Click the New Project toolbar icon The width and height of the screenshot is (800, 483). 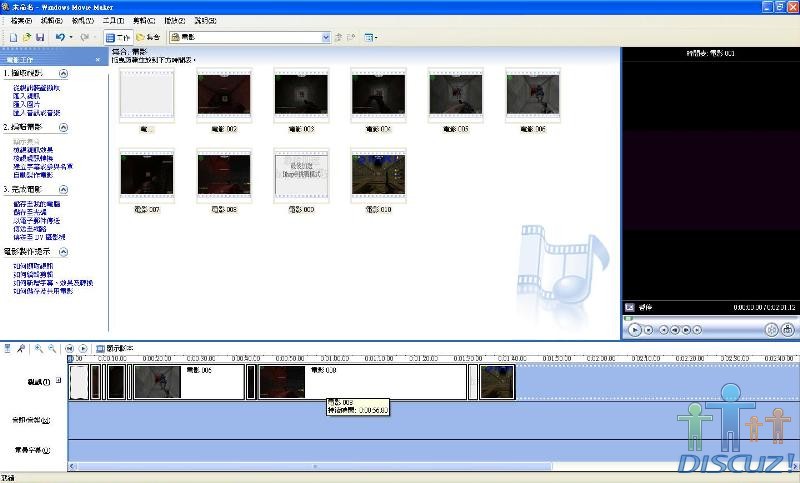pyautogui.click(x=14, y=37)
